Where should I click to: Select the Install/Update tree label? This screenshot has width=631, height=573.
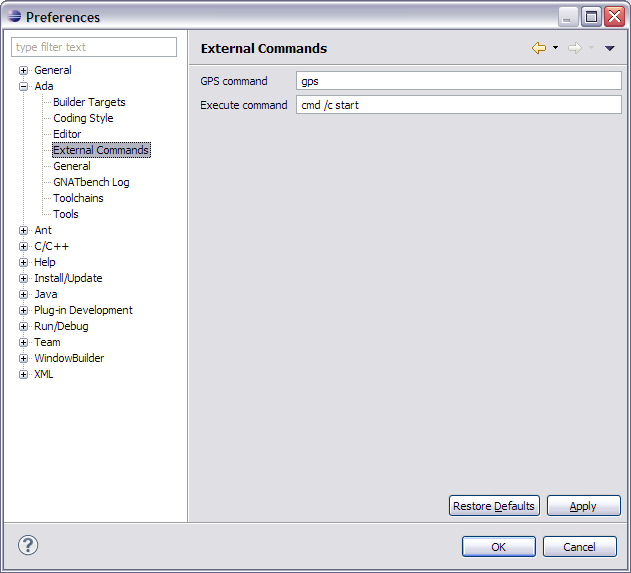tap(68, 278)
